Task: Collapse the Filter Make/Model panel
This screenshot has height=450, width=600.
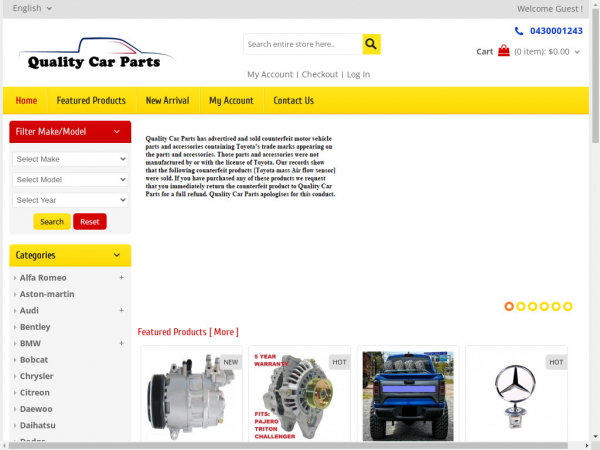Action: tap(117, 132)
